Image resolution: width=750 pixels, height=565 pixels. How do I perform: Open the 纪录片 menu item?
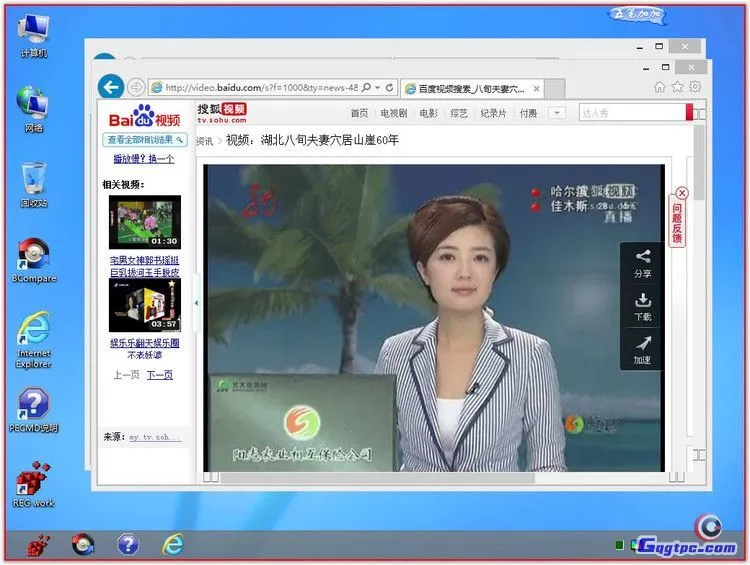pos(493,113)
